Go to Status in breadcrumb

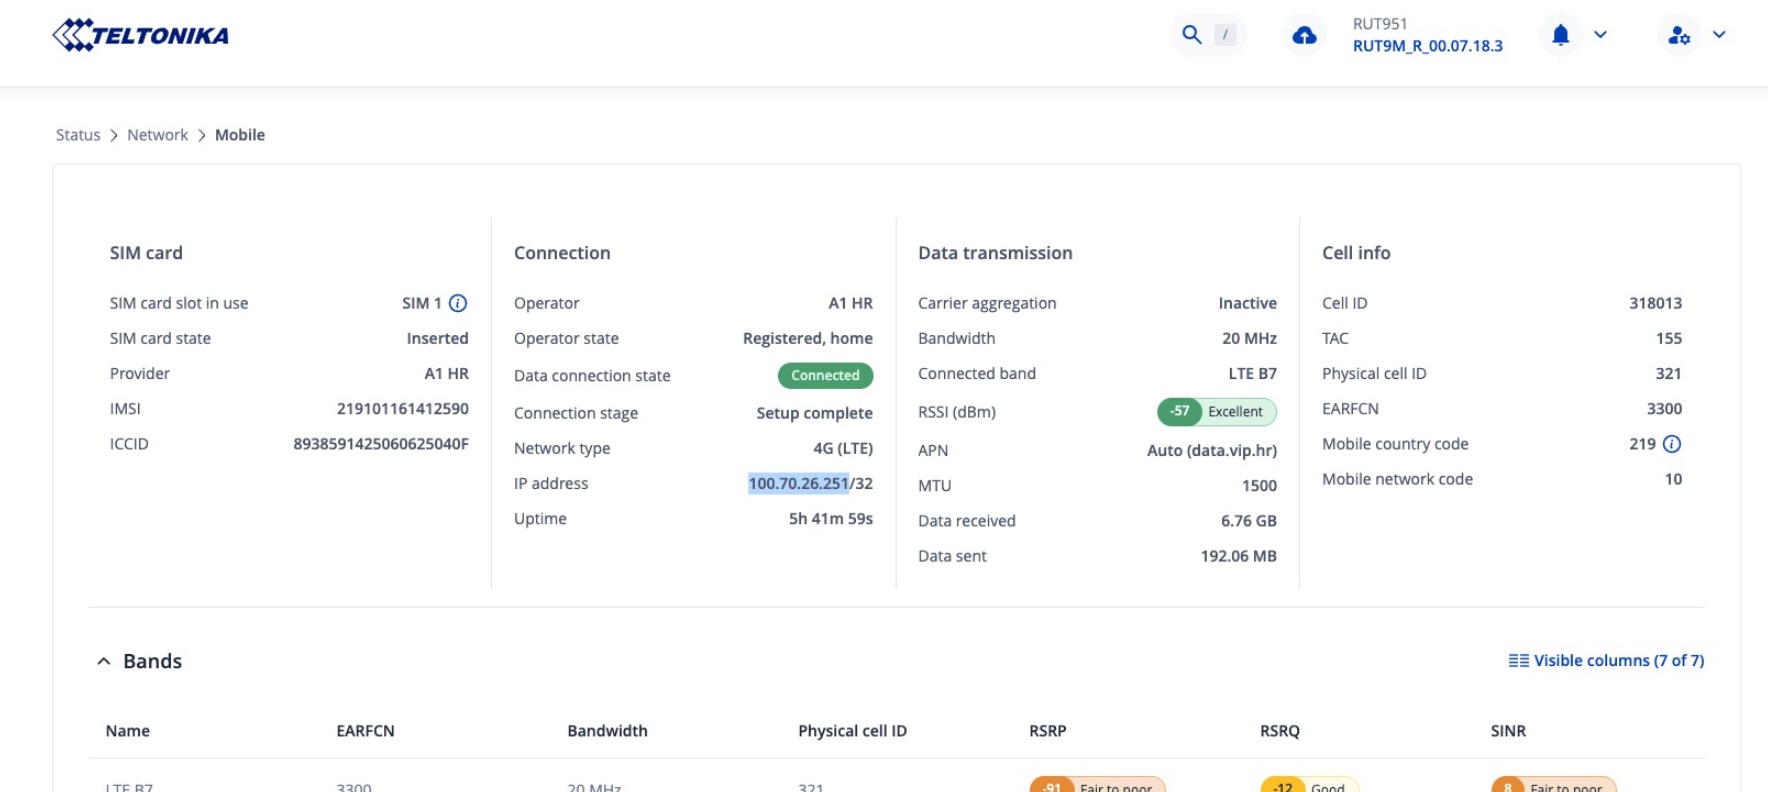(78, 135)
